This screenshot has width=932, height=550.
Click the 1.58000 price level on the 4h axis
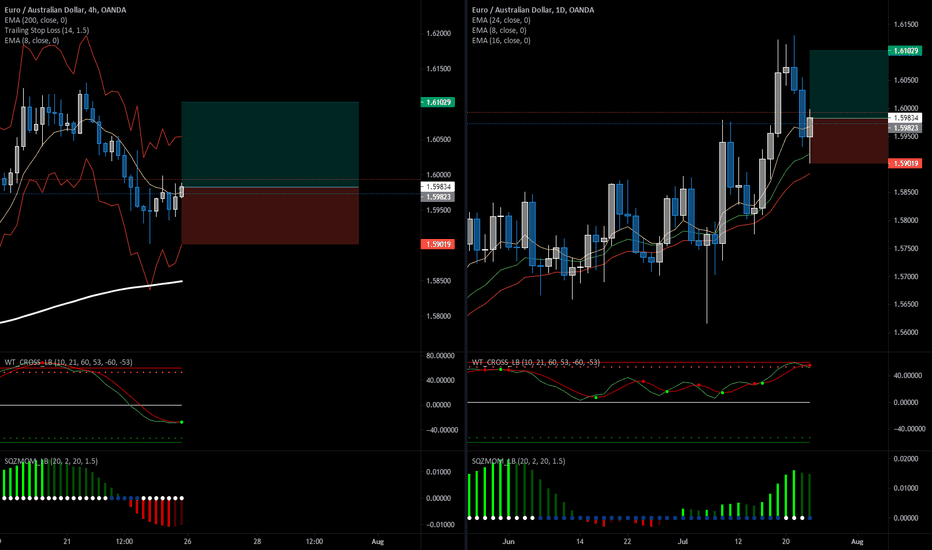[439, 316]
